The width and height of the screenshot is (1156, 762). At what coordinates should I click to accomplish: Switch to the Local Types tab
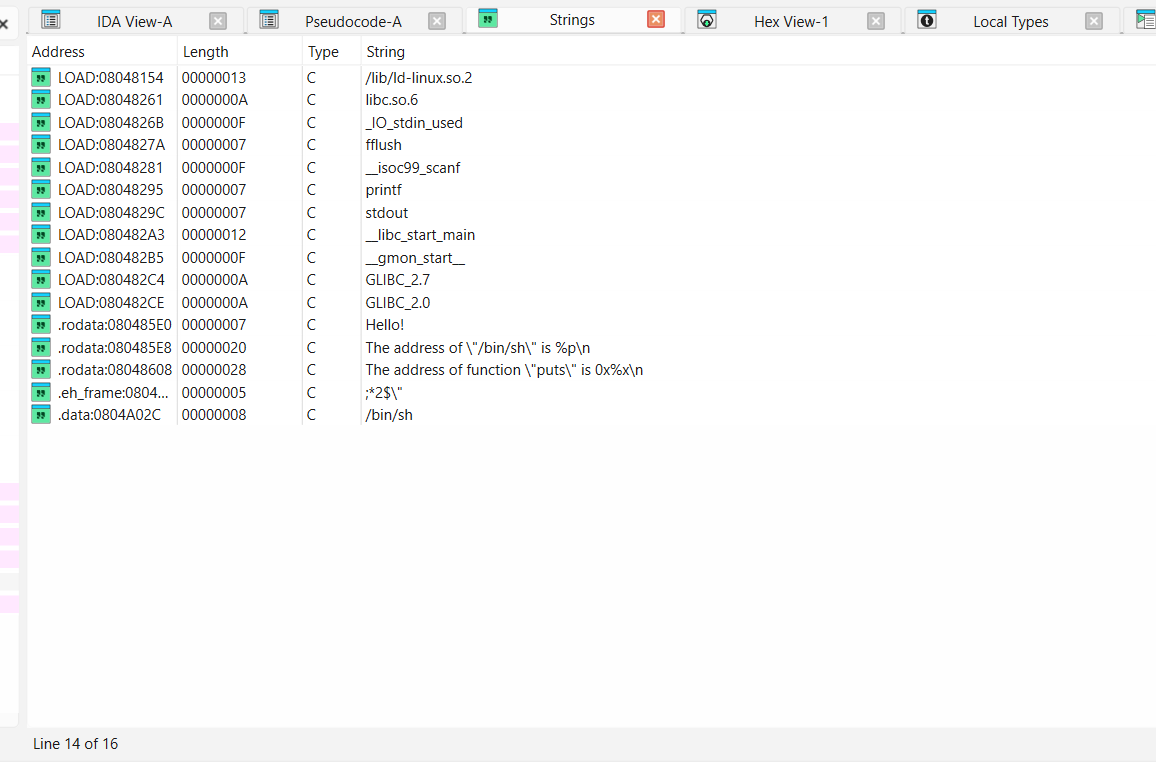[1010, 21]
